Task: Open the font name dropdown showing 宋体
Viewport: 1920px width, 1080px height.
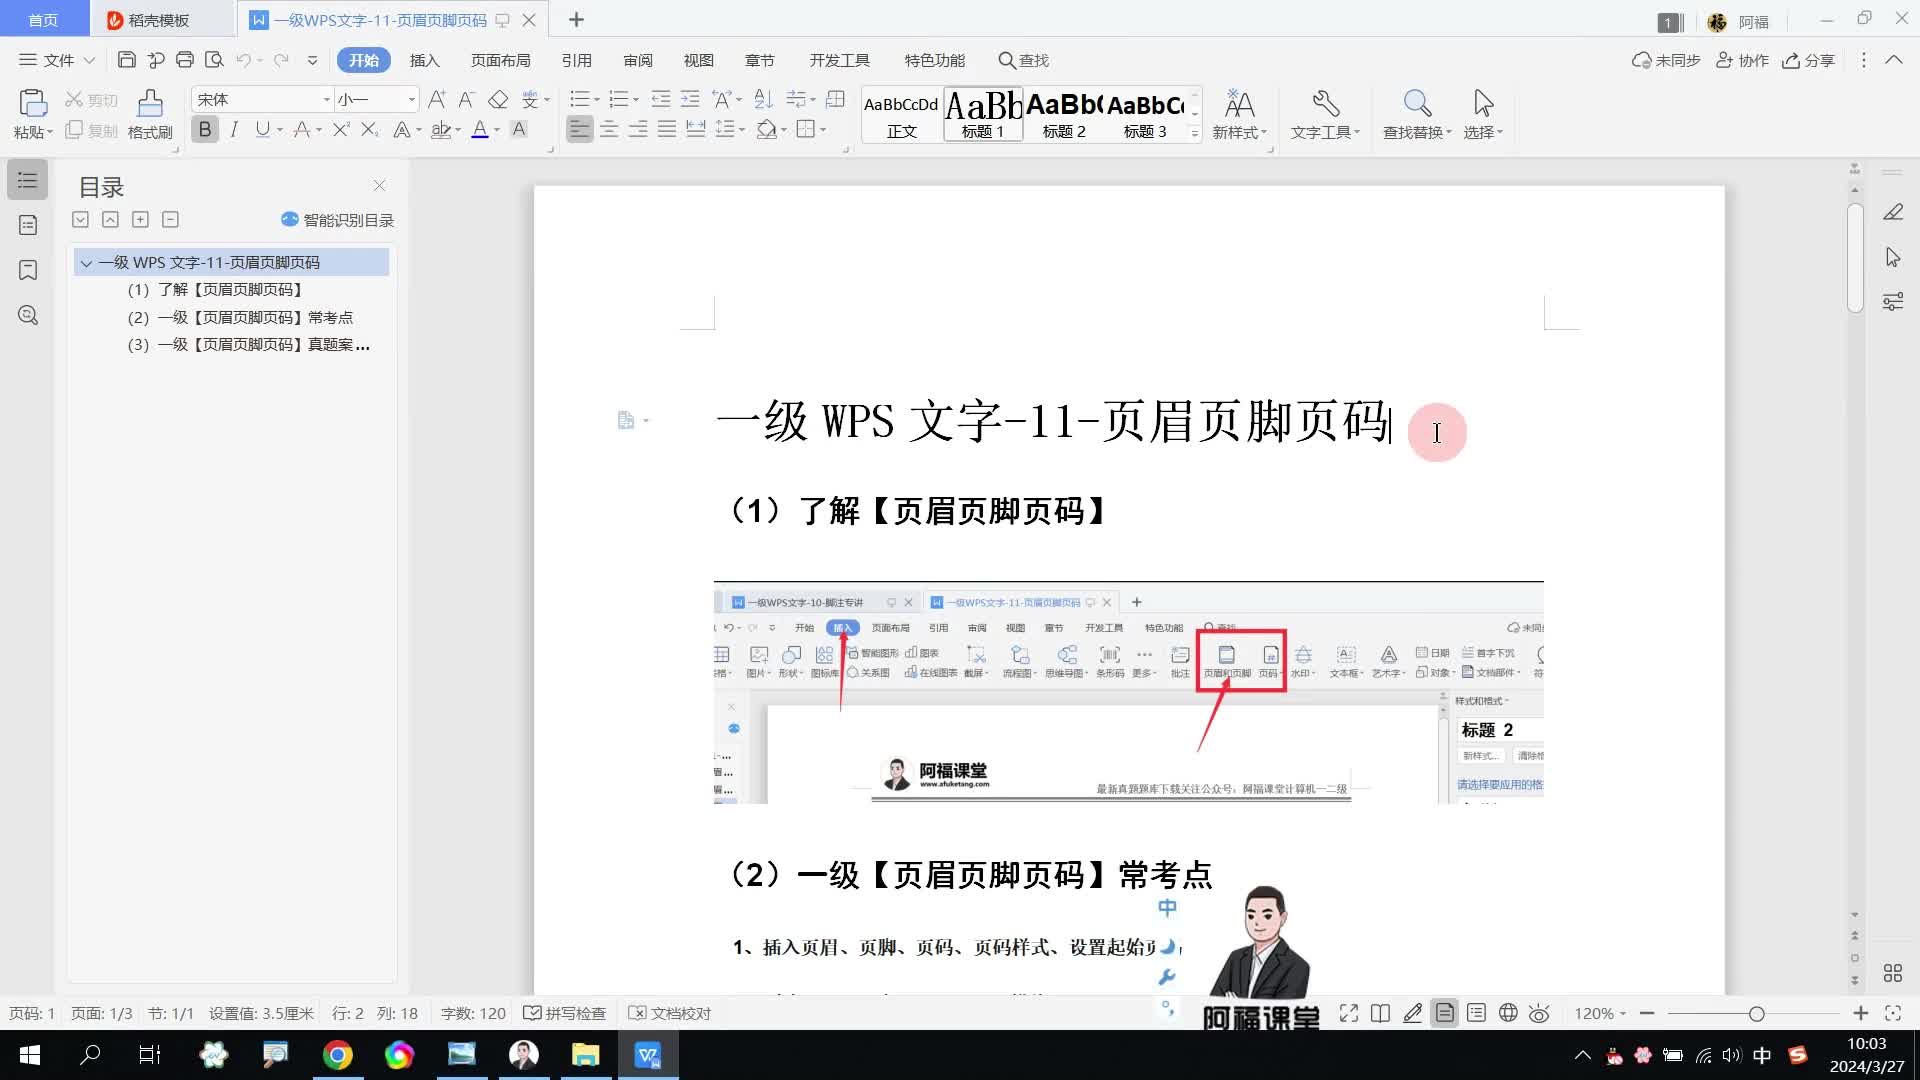Action: click(326, 99)
